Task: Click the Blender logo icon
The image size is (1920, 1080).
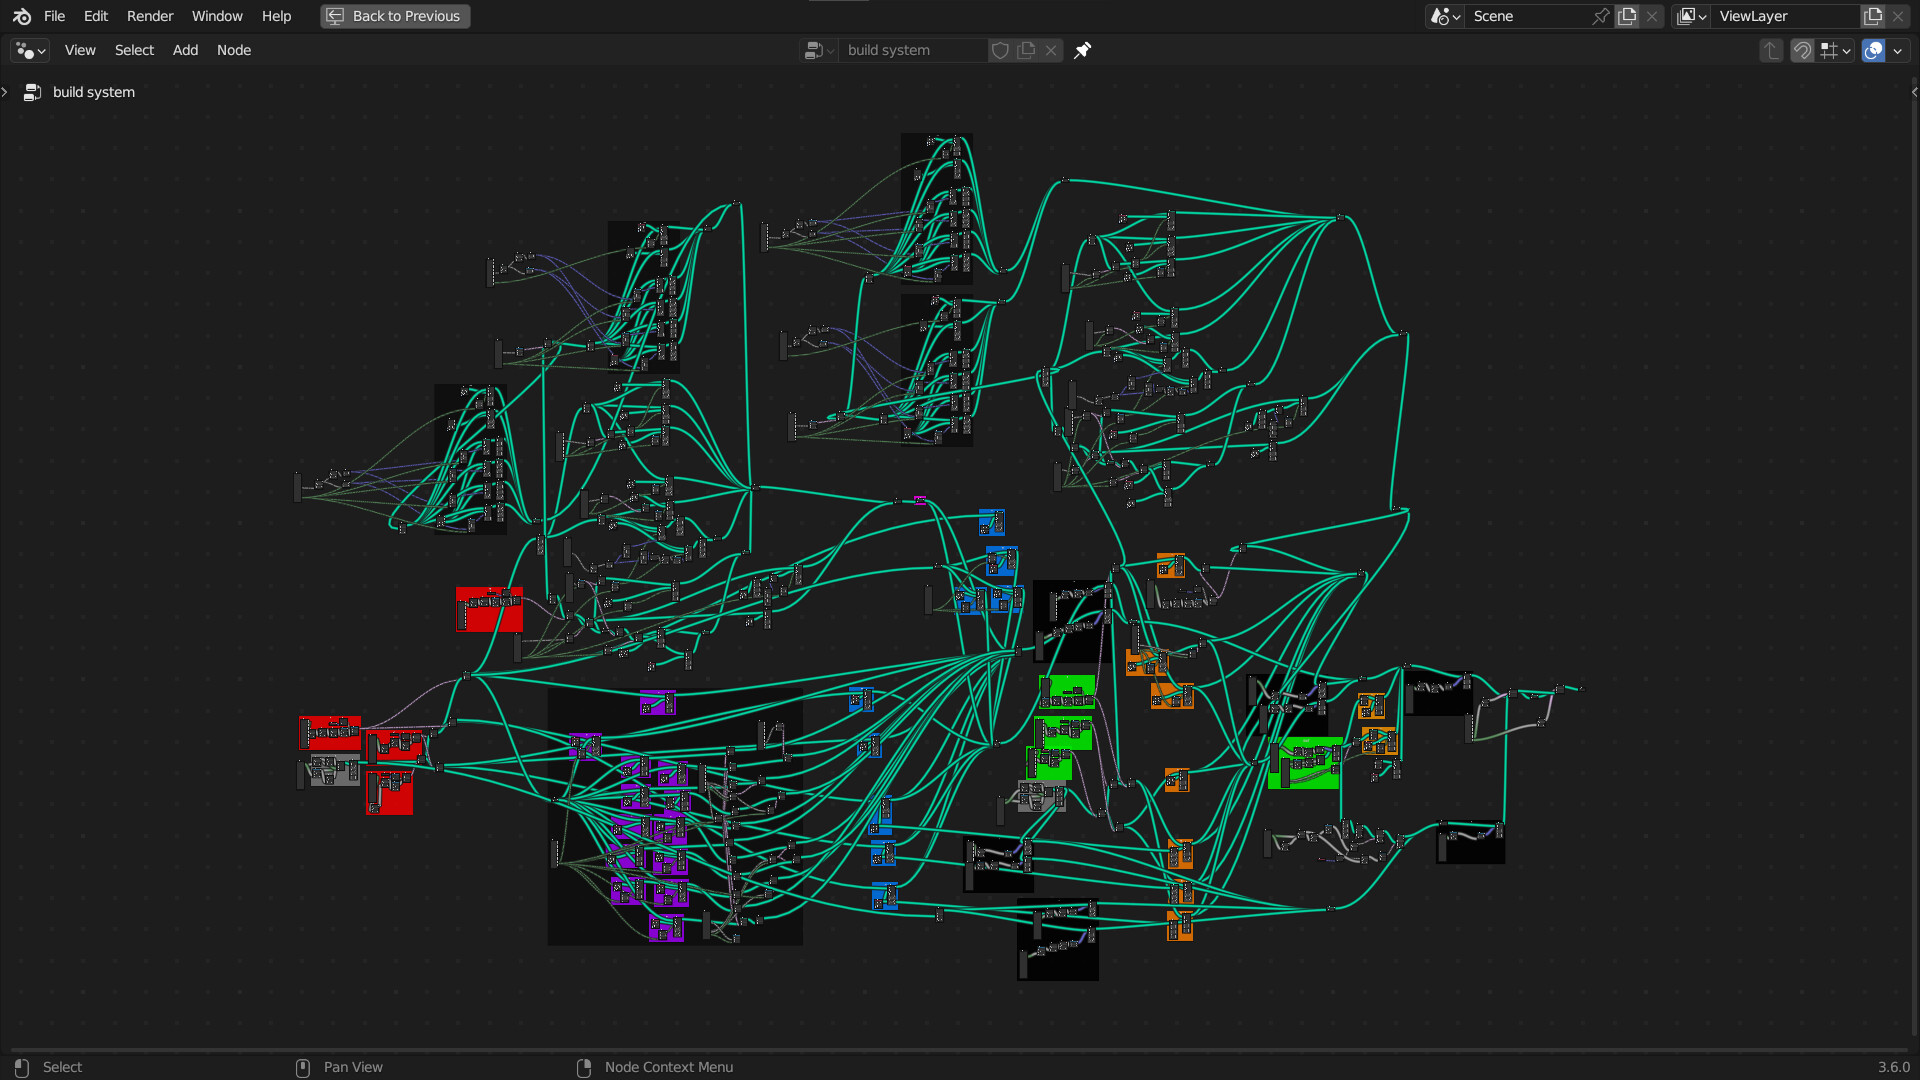Action: (x=22, y=16)
